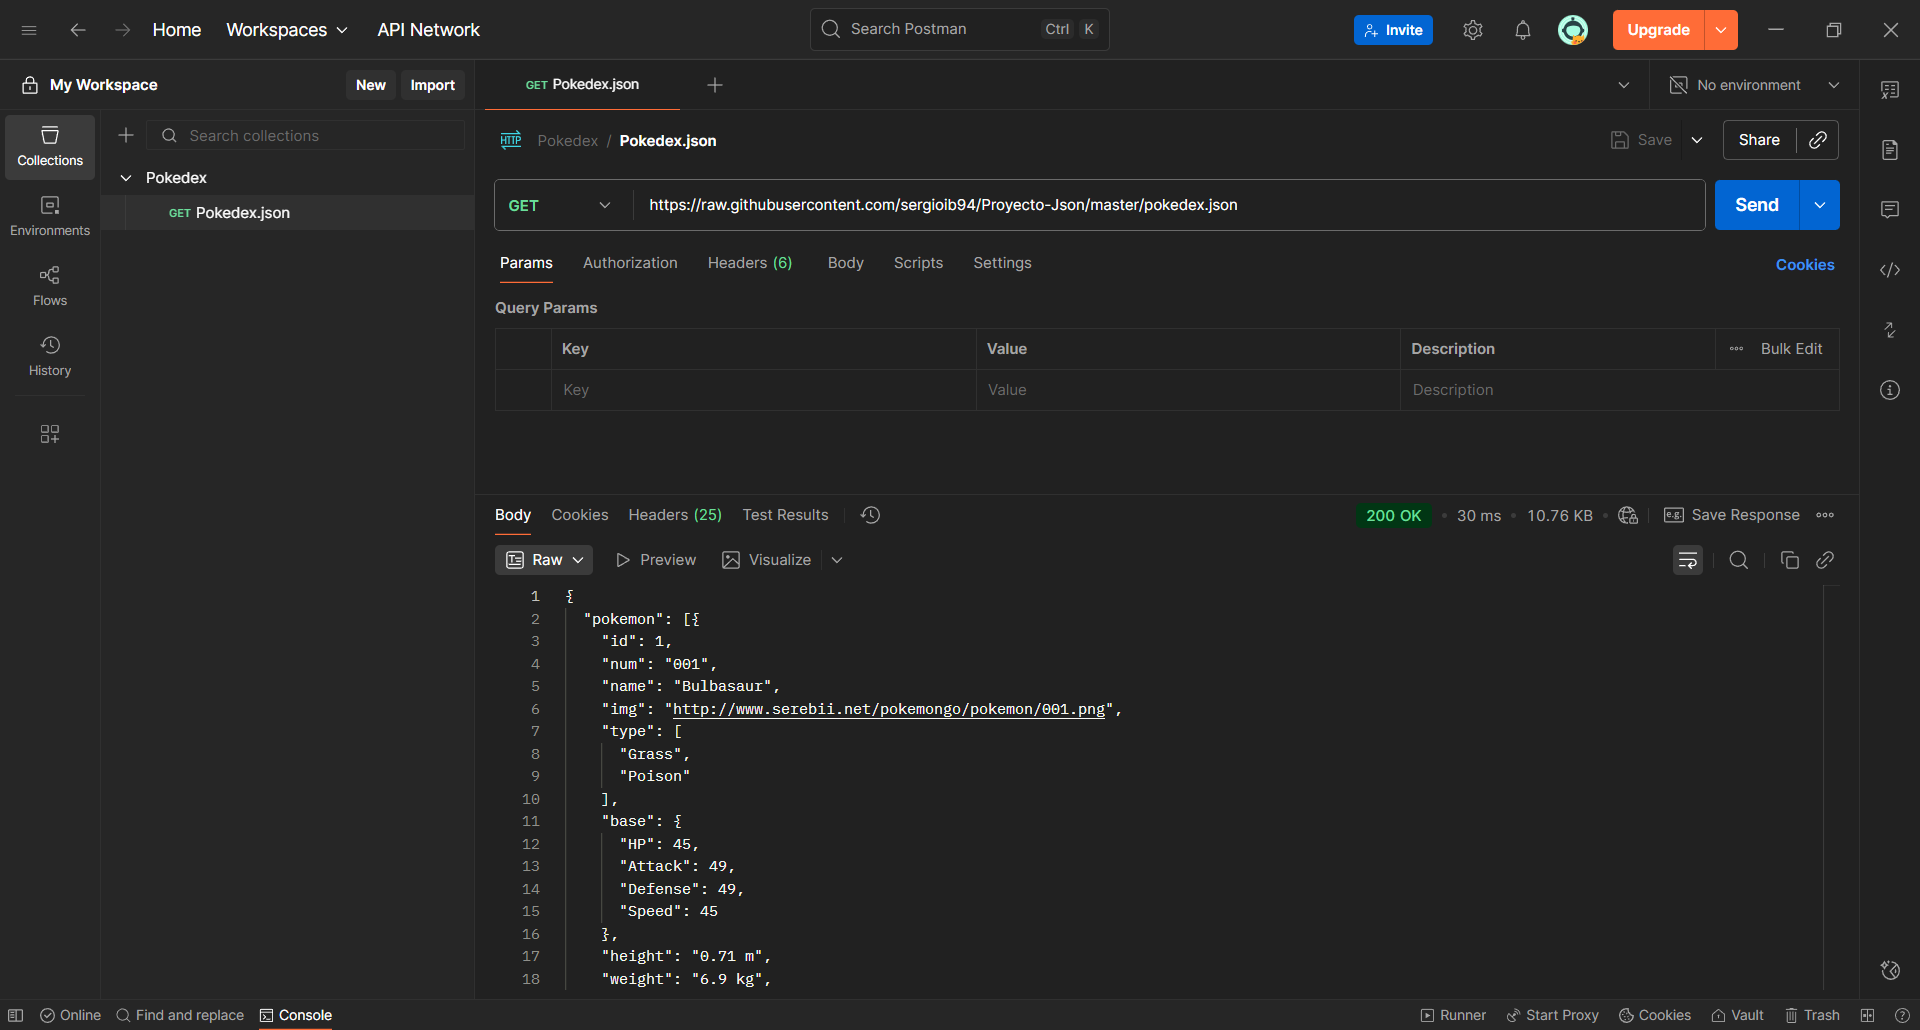1920x1030 pixels.
Task: Expand the No environment selector
Action: [x=1755, y=85]
